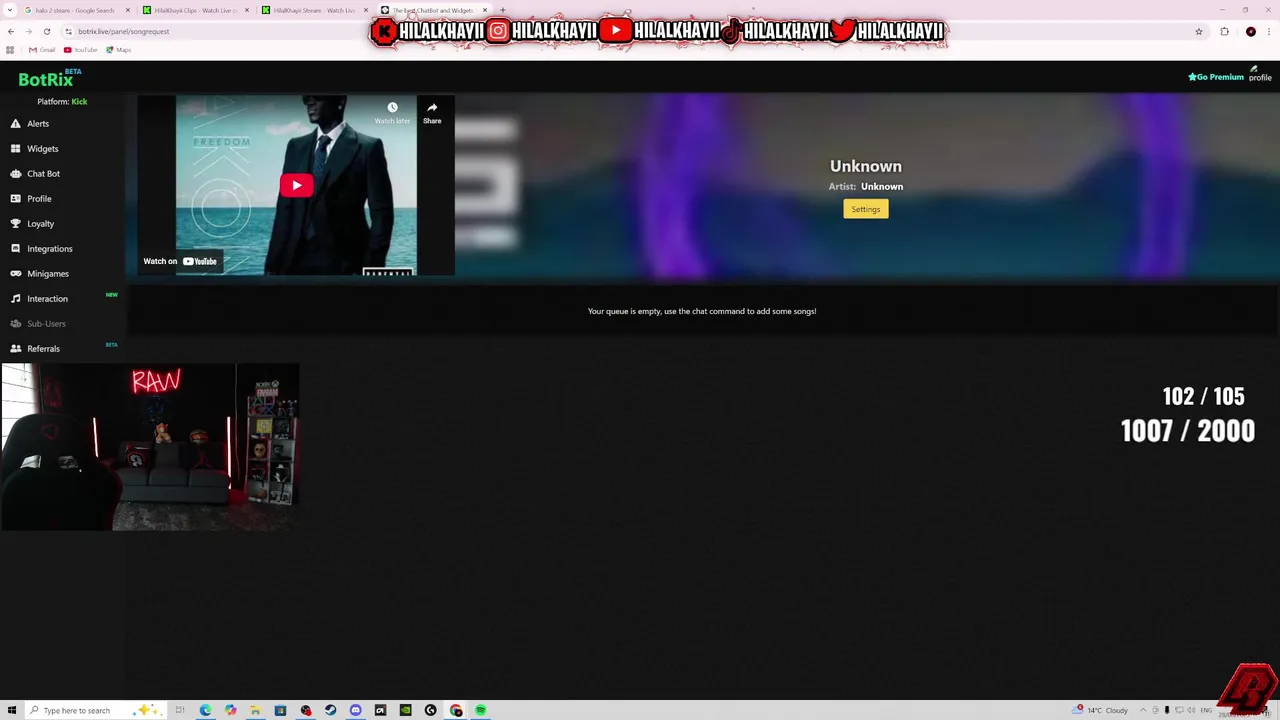The image size is (1280, 720).
Task: Click Go Premium
Action: click(1216, 77)
